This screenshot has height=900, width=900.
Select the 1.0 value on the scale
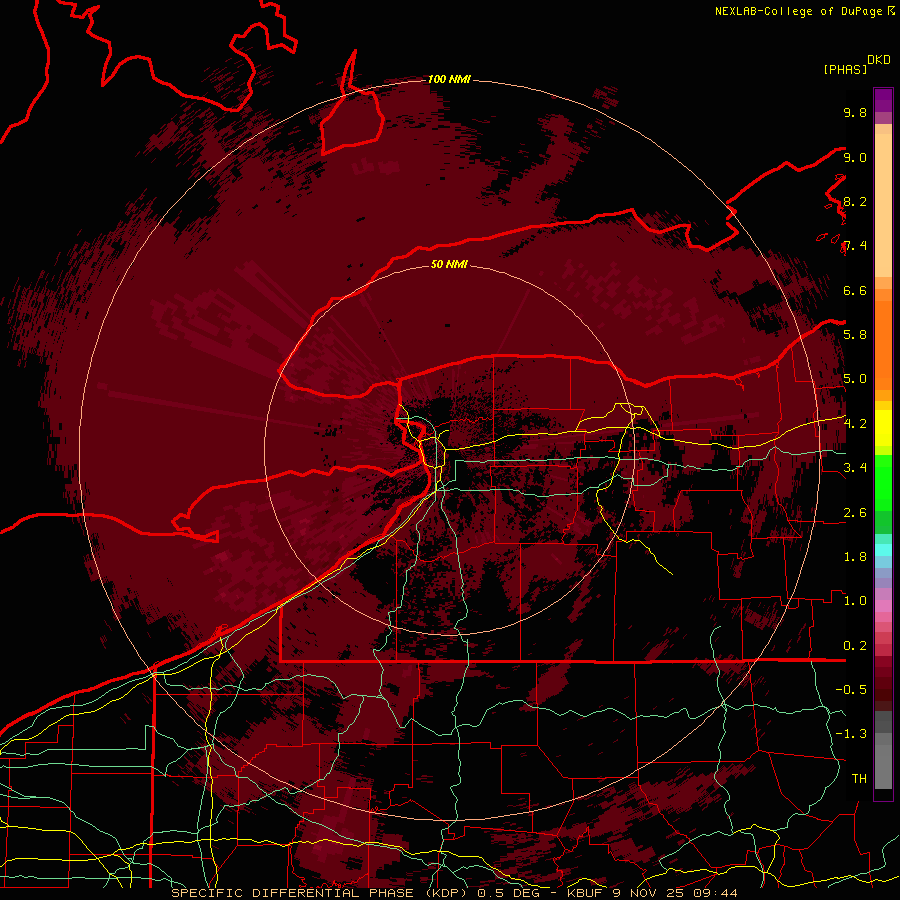click(x=855, y=601)
